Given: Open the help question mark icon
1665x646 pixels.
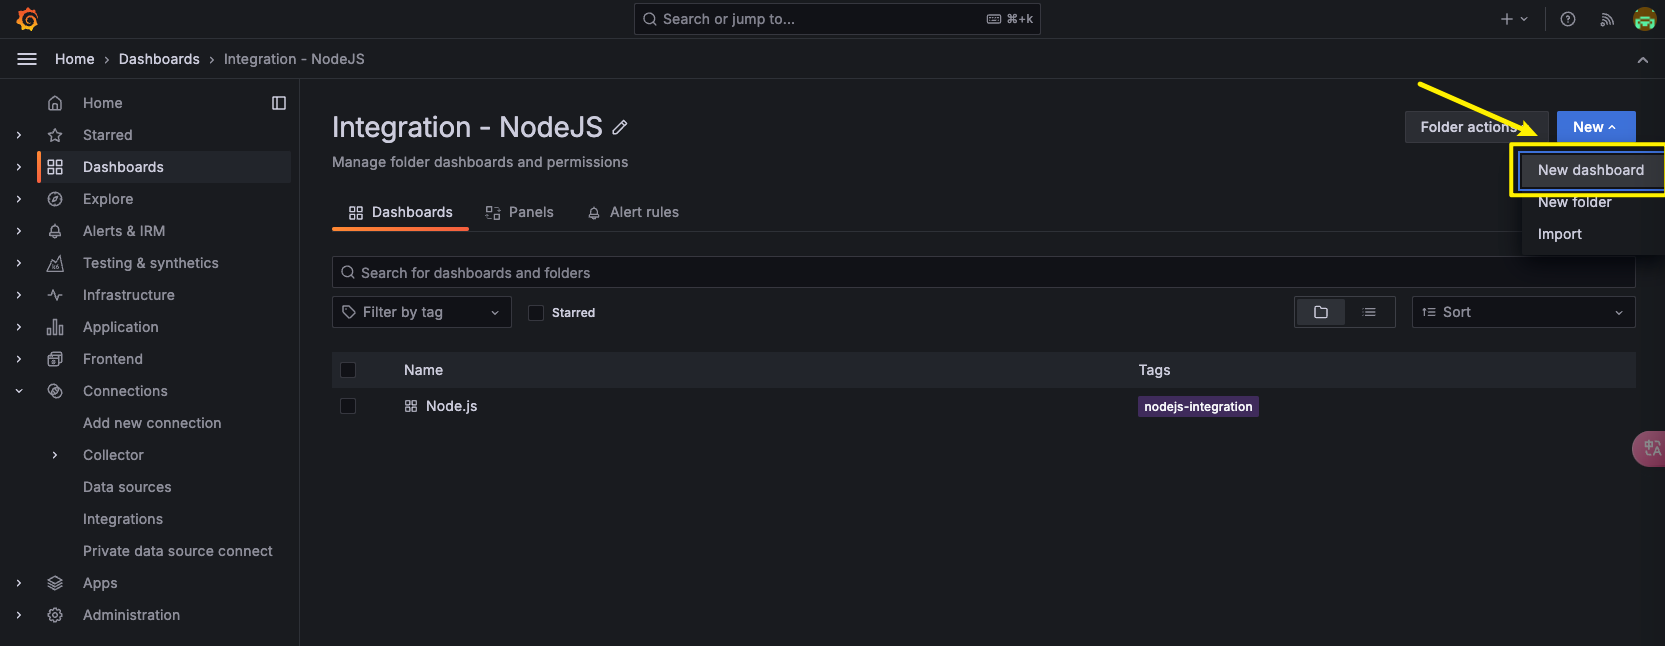Looking at the screenshot, I should [x=1568, y=19].
